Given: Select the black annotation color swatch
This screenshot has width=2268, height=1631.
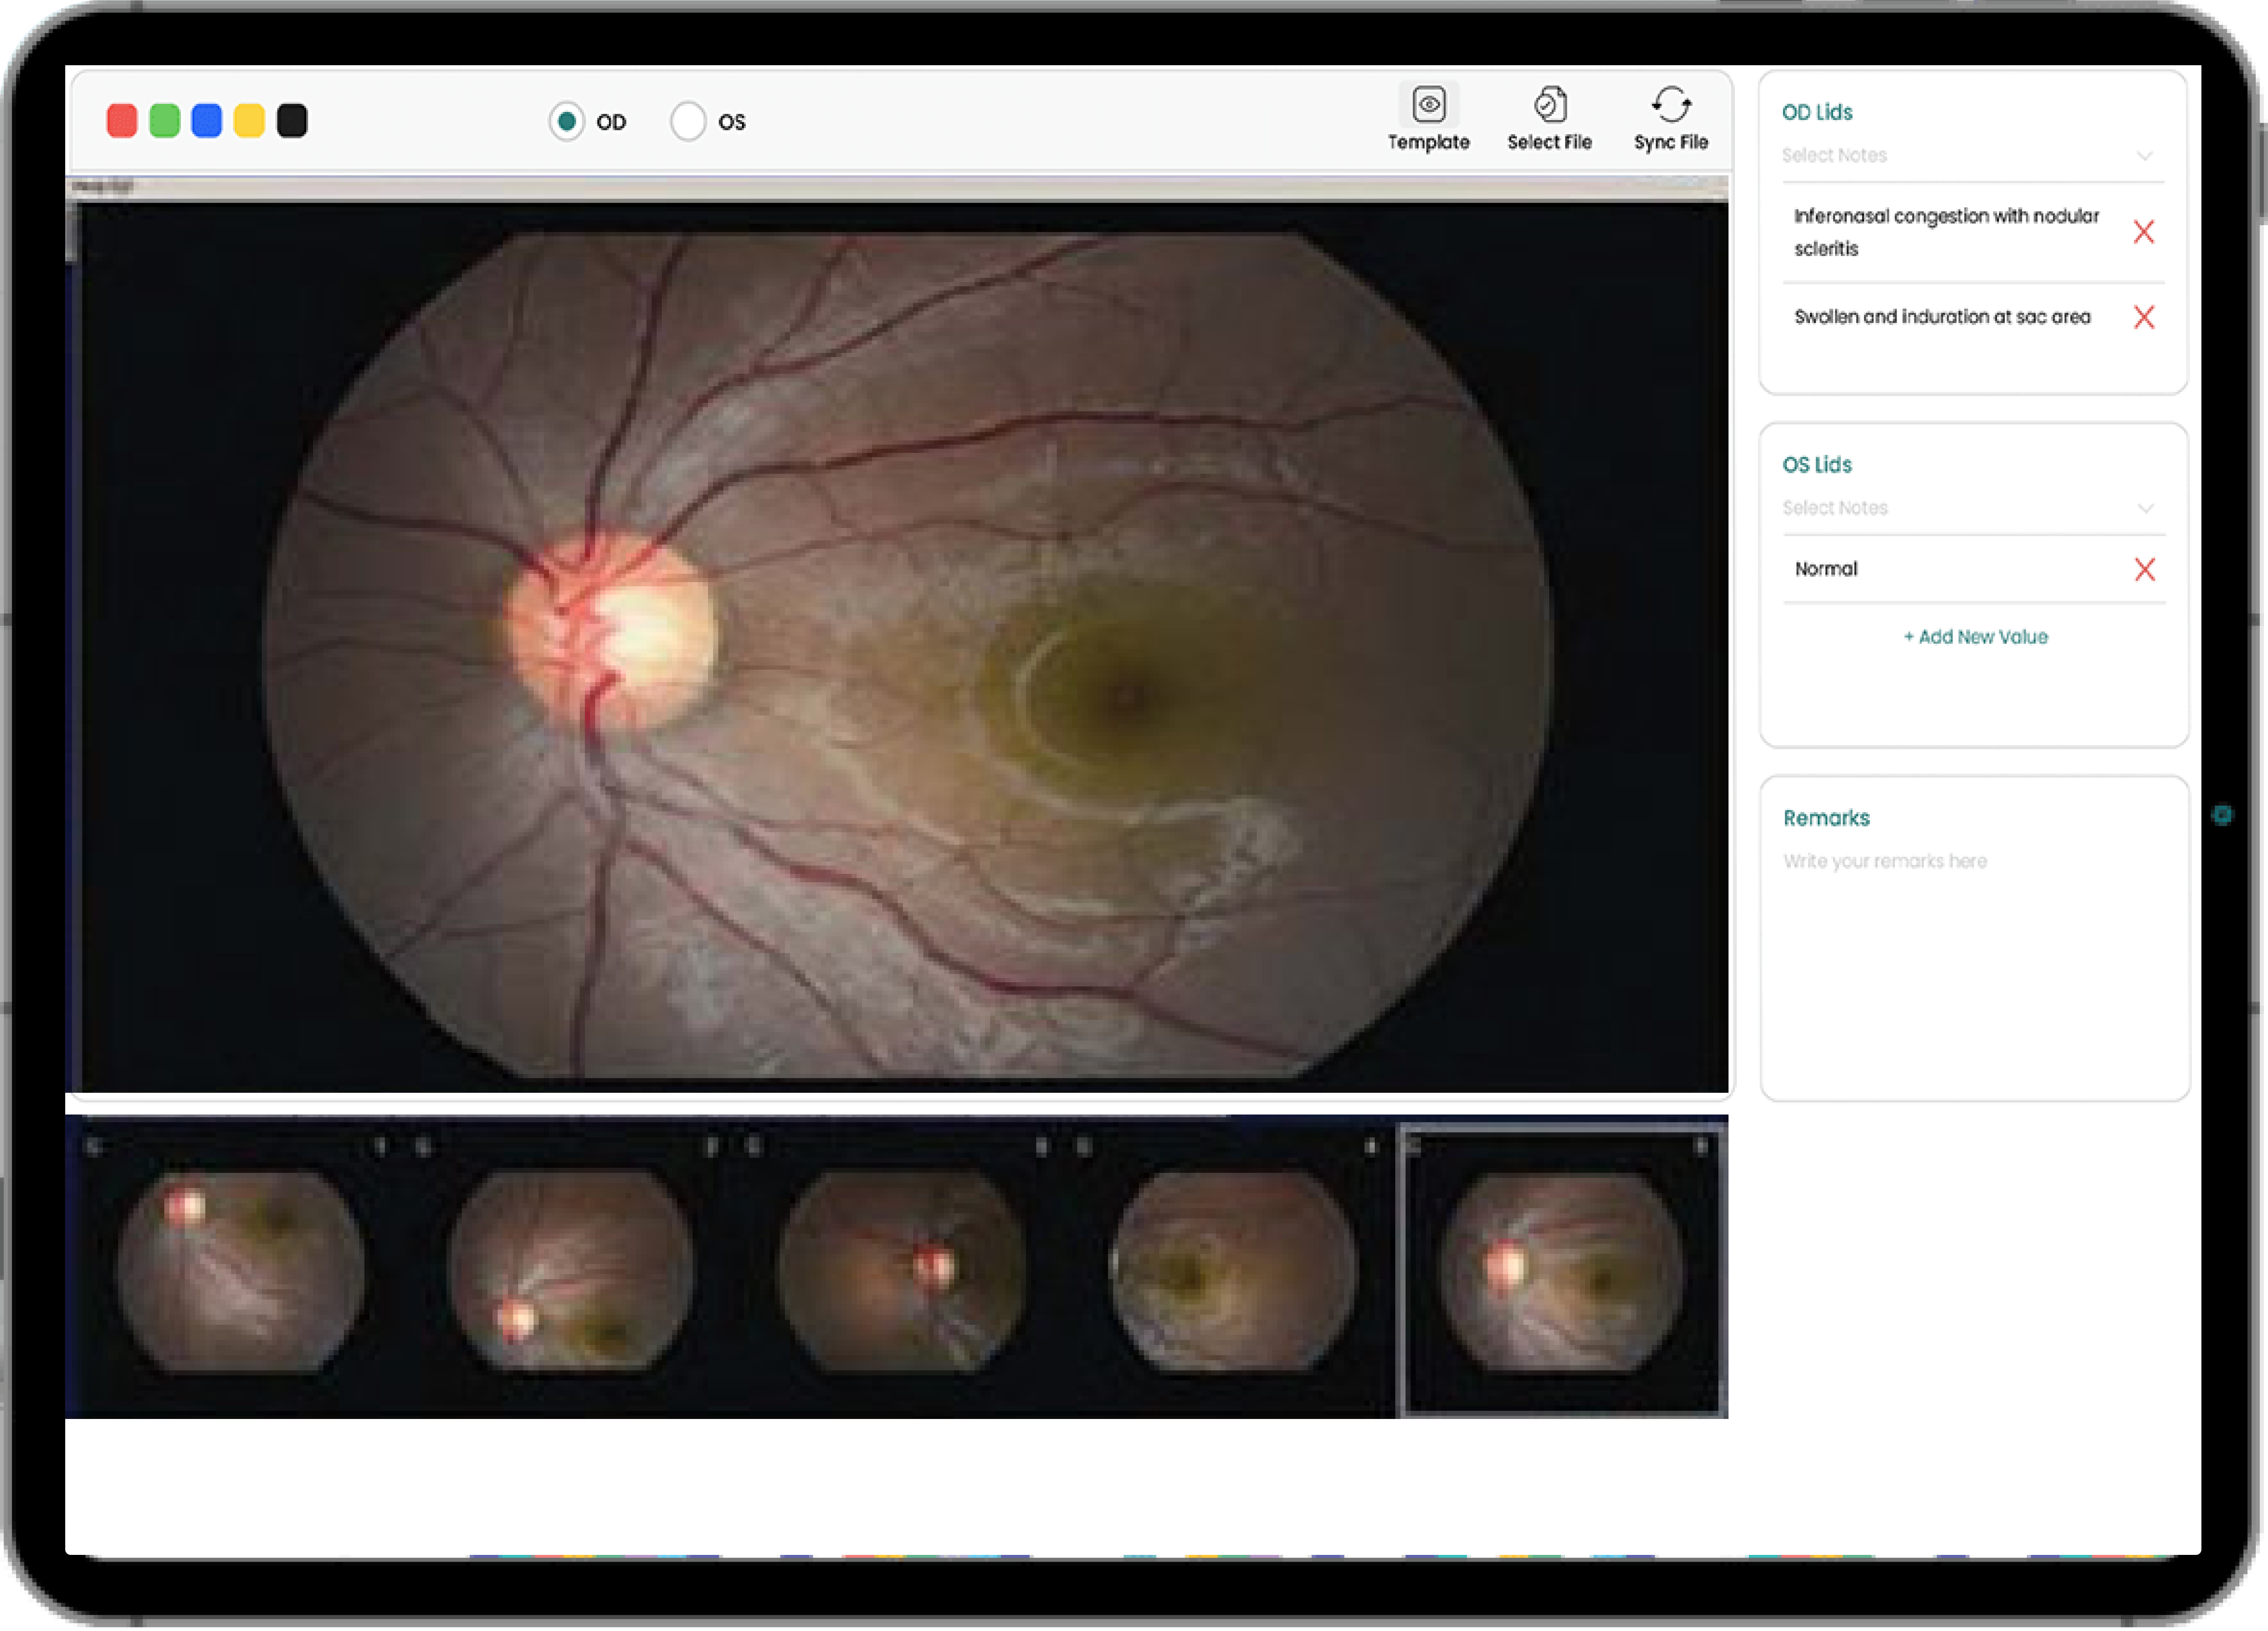Looking at the screenshot, I should click(x=292, y=120).
